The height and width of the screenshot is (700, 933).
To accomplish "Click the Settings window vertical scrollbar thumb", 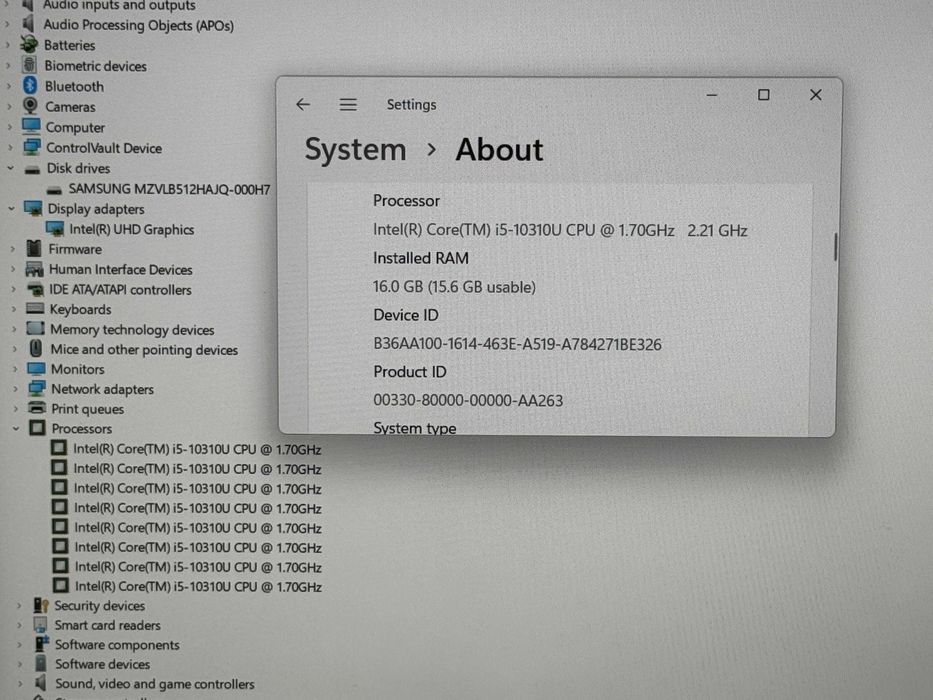I will click(835, 246).
